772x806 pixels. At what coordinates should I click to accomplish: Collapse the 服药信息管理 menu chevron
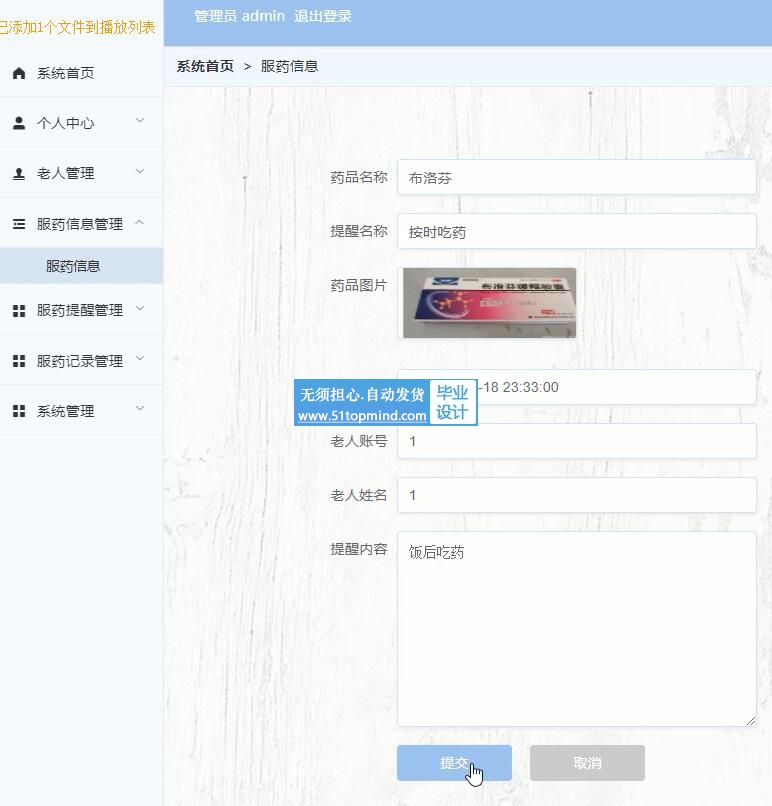(140, 223)
